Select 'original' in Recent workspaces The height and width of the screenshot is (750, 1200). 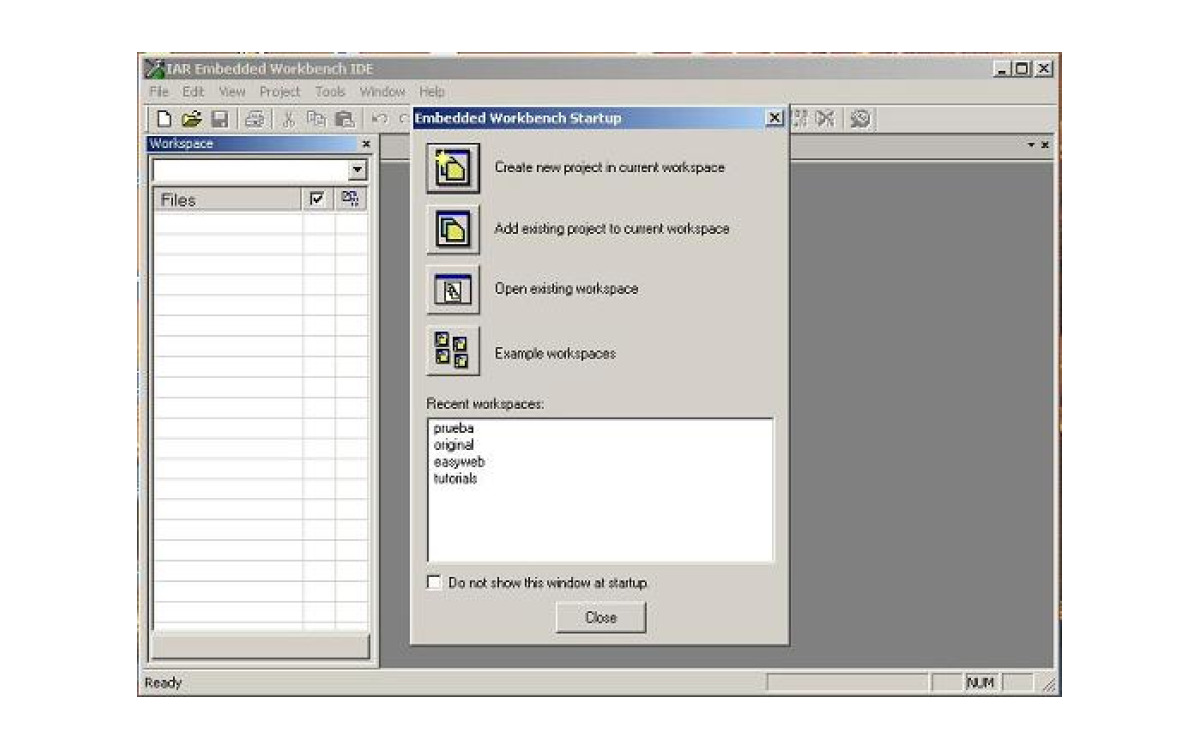[454, 445]
